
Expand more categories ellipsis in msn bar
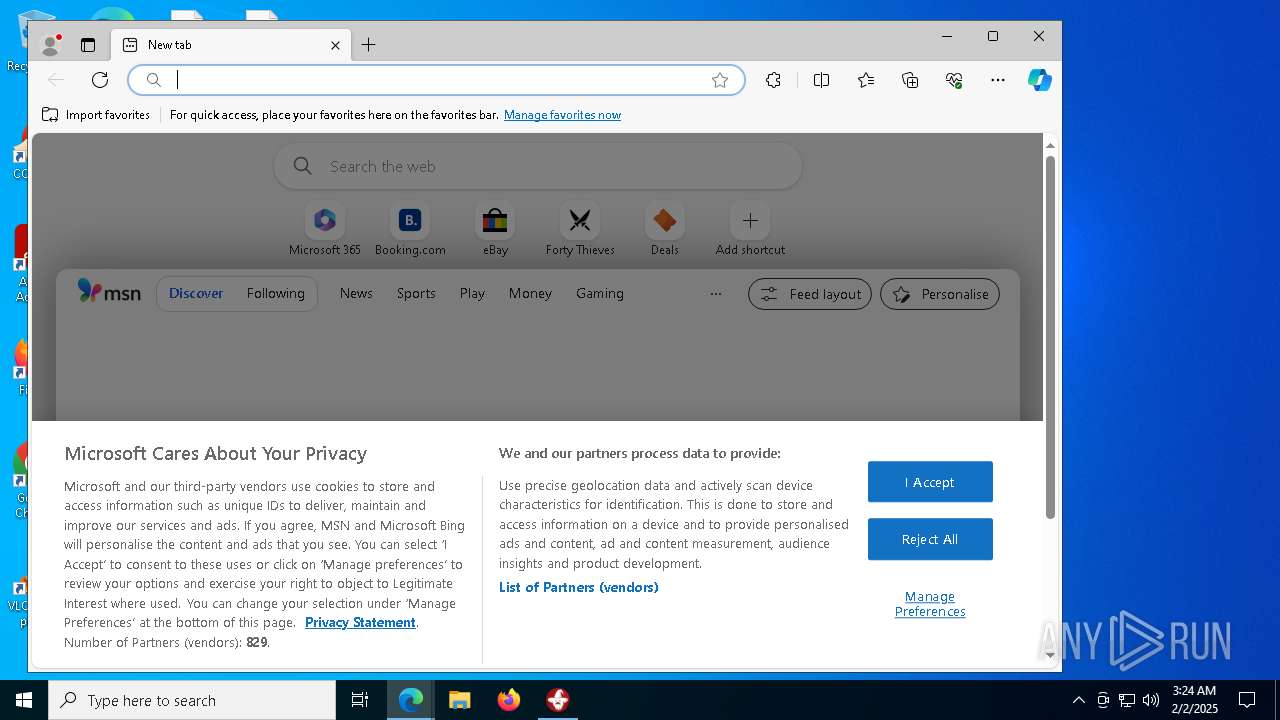click(x=716, y=294)
